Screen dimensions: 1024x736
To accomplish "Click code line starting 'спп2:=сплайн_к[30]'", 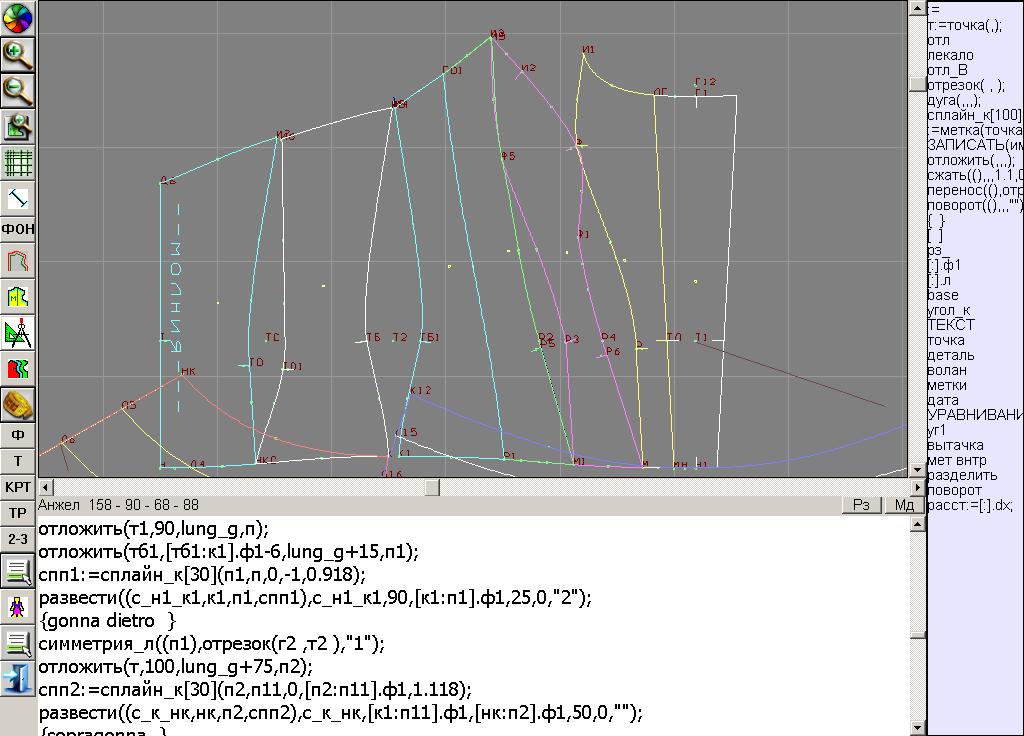I will [255, 690].
